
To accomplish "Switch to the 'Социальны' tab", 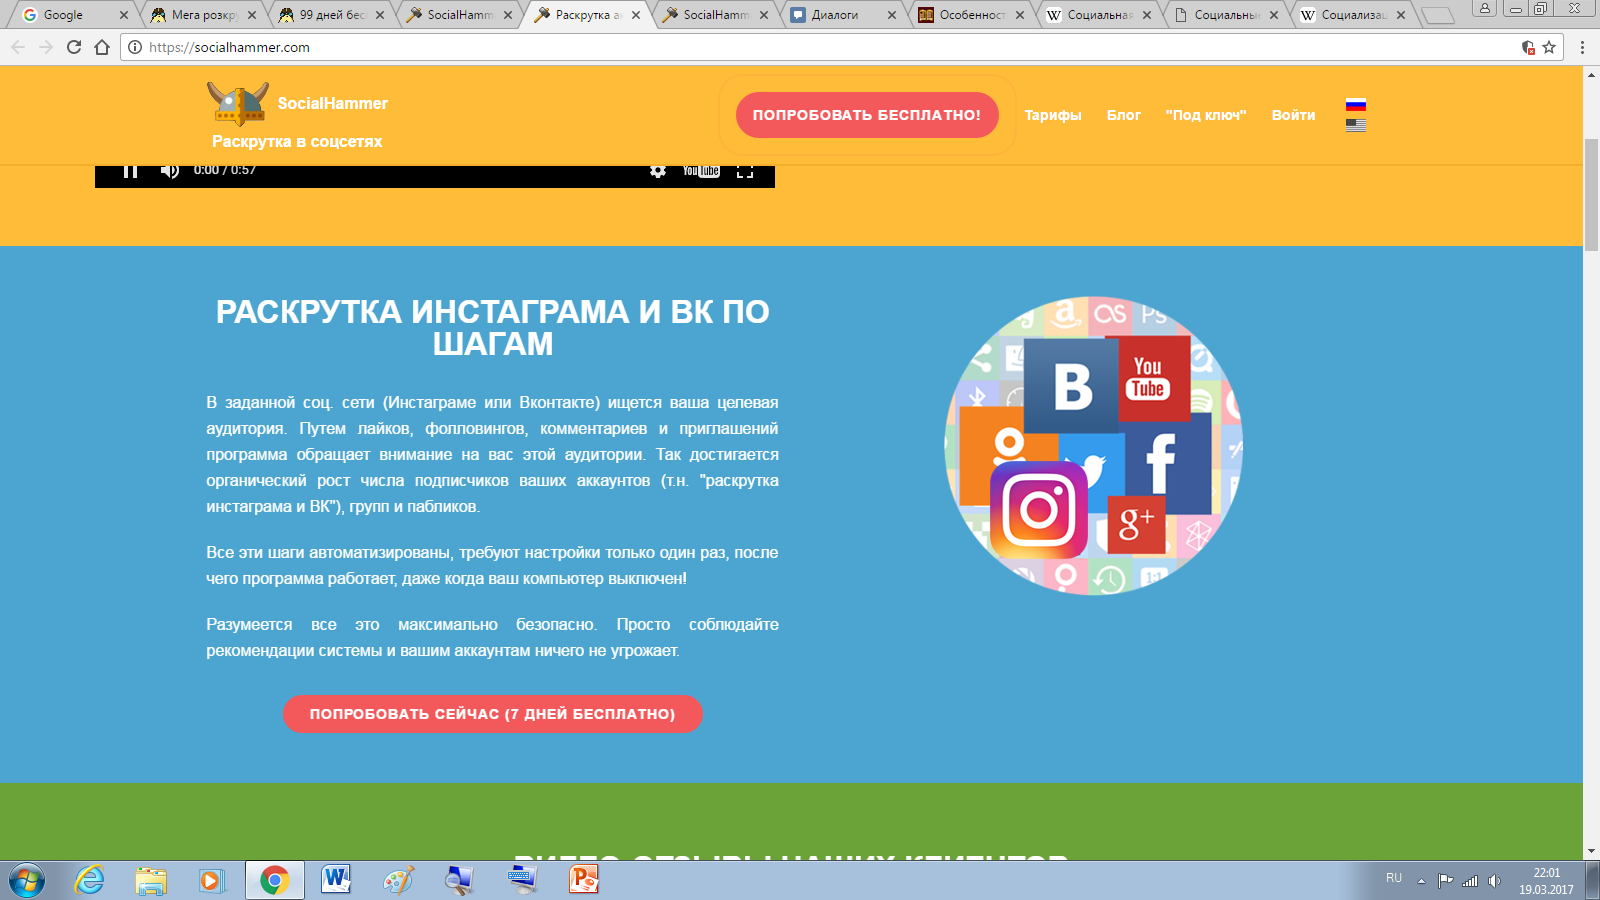I will click(1228, 15).
